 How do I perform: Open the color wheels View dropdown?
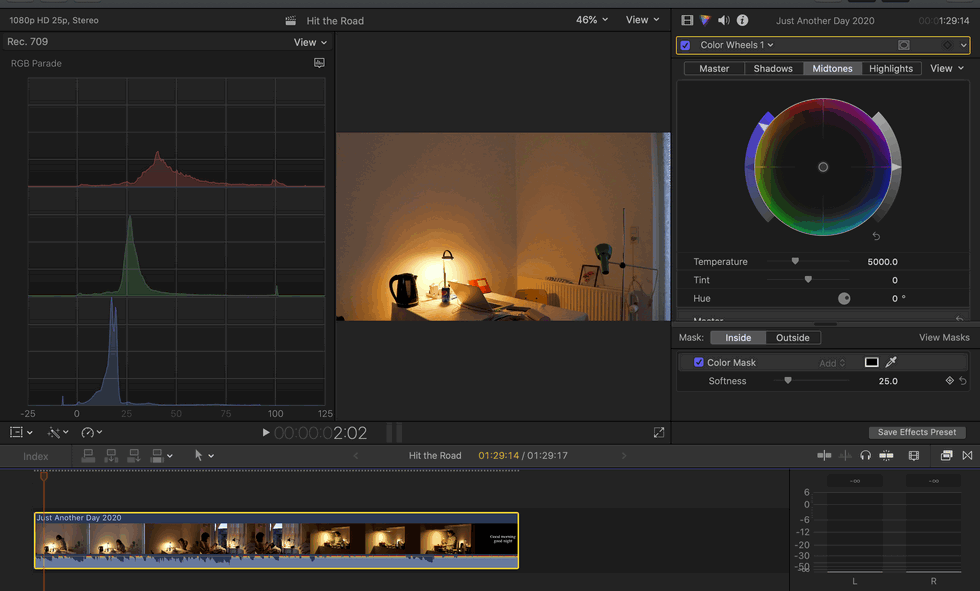coord(946,68)
